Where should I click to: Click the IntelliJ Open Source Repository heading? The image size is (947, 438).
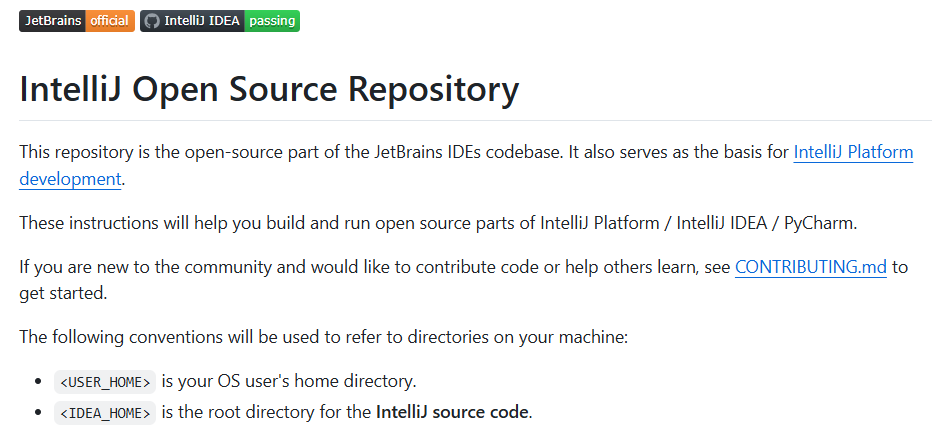tap(269, 89)
